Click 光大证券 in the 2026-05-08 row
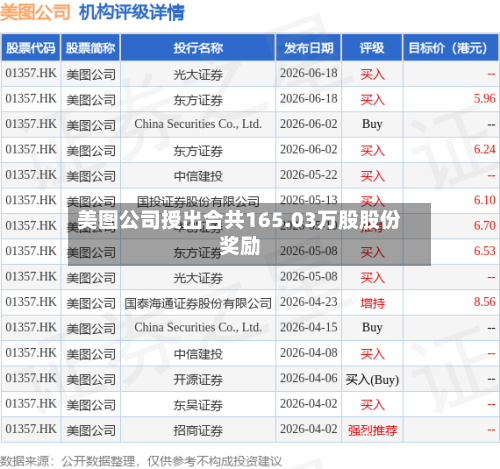500x469 pixels. pyautogui.click(x=198, y=277)
